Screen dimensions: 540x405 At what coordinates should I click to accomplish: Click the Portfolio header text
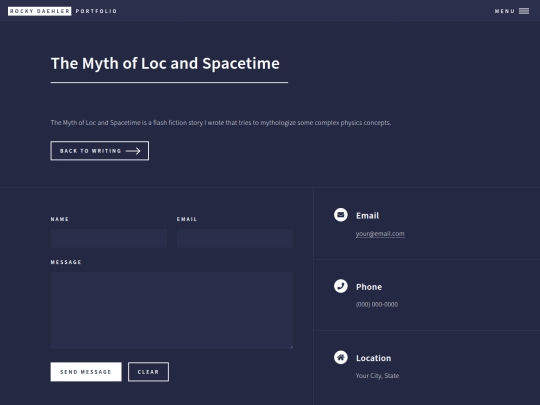[96, 11]
